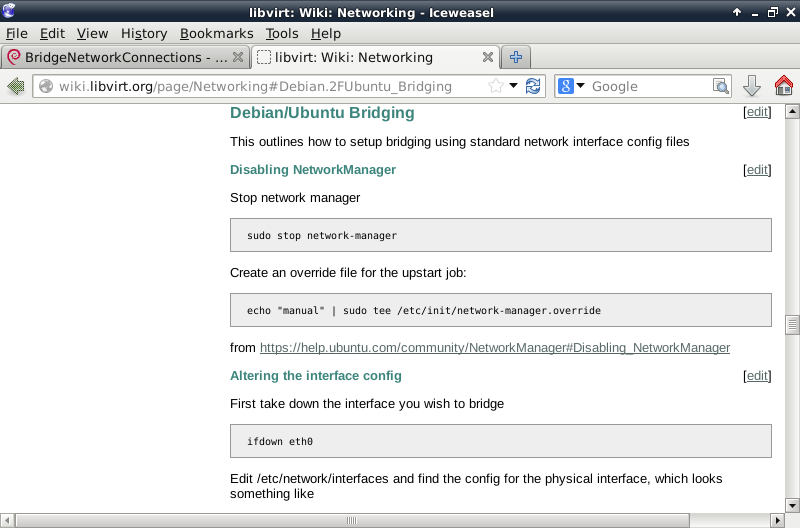800x528 pixels.
Task: Click the search magnifier icon
Action: (x=721, y=86)
